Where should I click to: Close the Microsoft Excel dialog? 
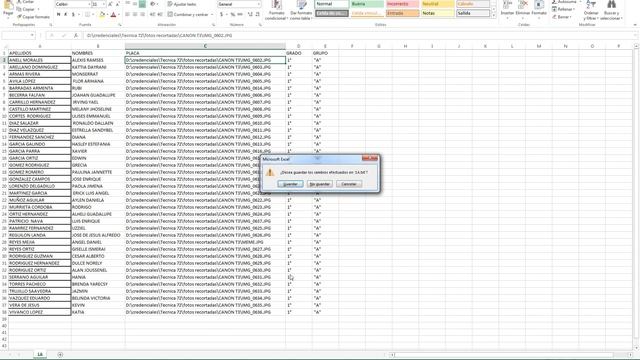(x=370, y=158)
